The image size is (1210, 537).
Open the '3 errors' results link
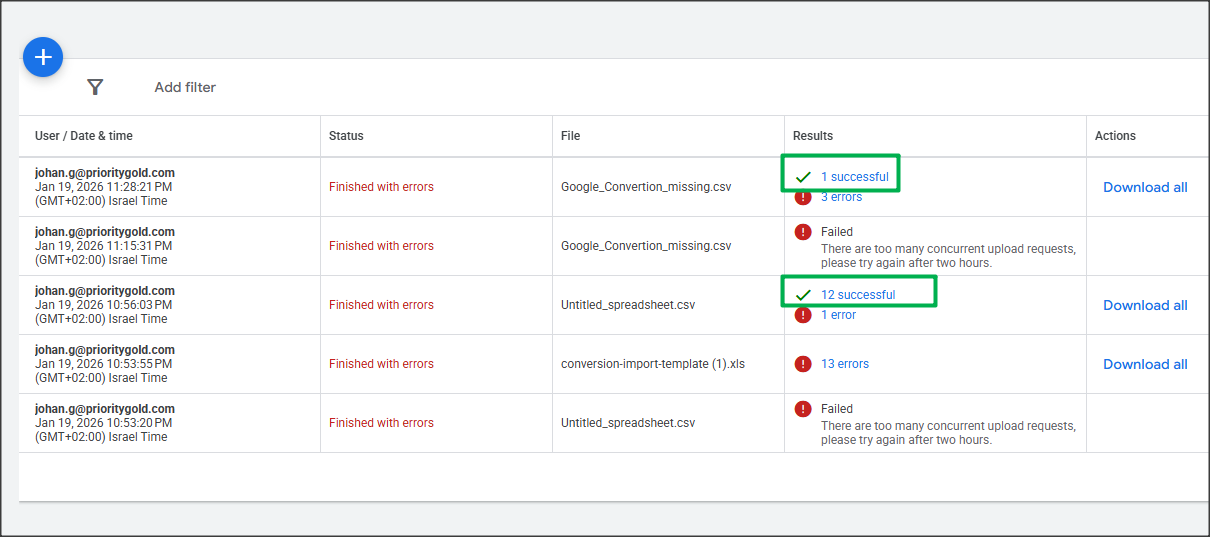pyautogui.click(x=841, y=197)
